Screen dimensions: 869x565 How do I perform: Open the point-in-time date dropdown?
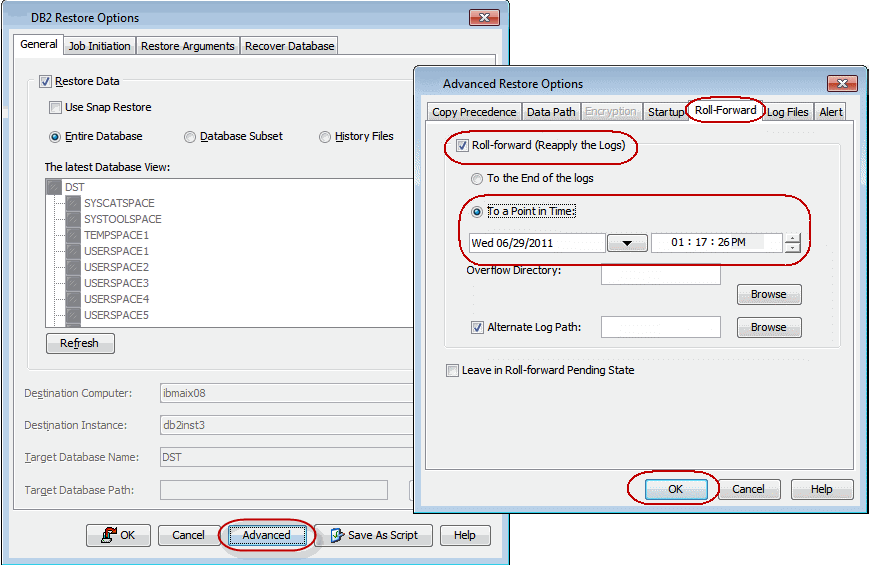tap(627, 243)
